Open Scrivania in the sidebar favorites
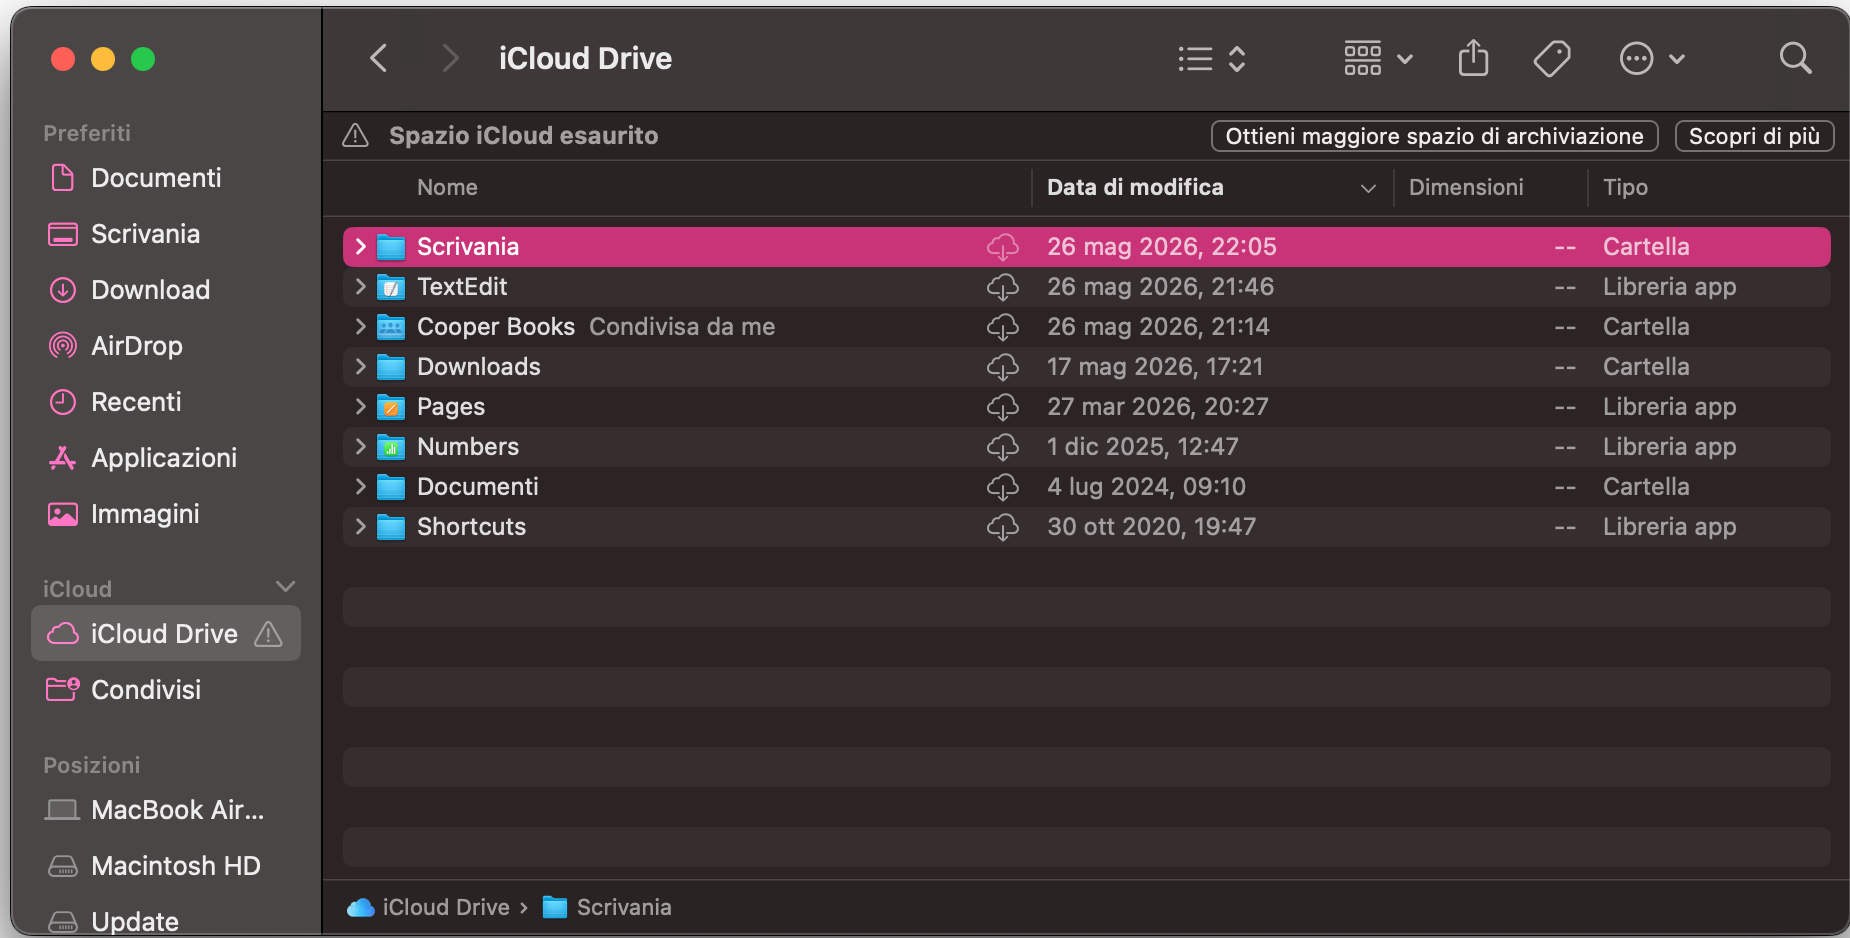 pos(166,234)
